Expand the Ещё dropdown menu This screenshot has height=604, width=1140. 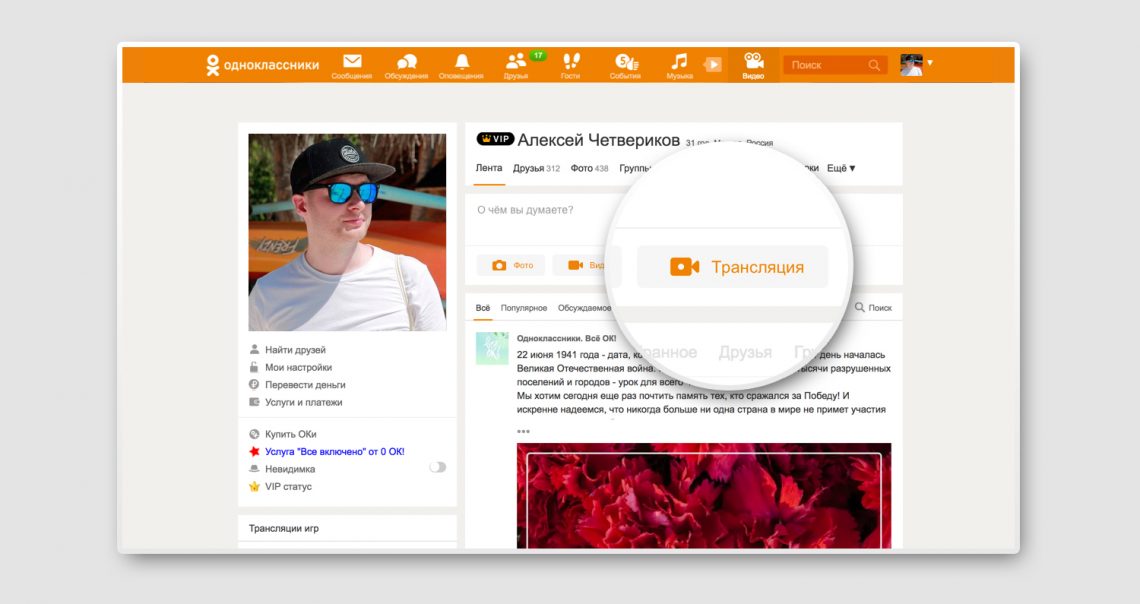[838, 168]
